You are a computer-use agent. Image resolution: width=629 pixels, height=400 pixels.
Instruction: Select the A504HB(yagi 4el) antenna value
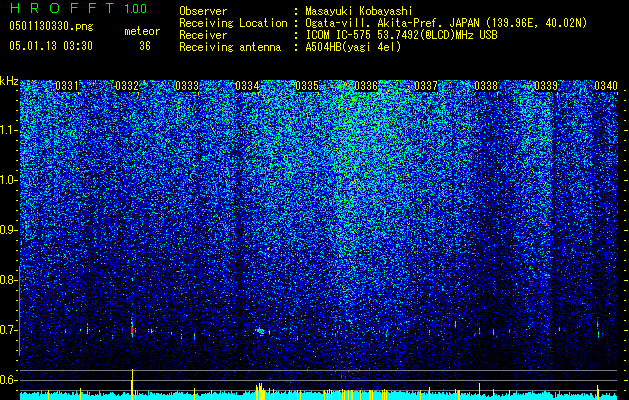point(353,47)
